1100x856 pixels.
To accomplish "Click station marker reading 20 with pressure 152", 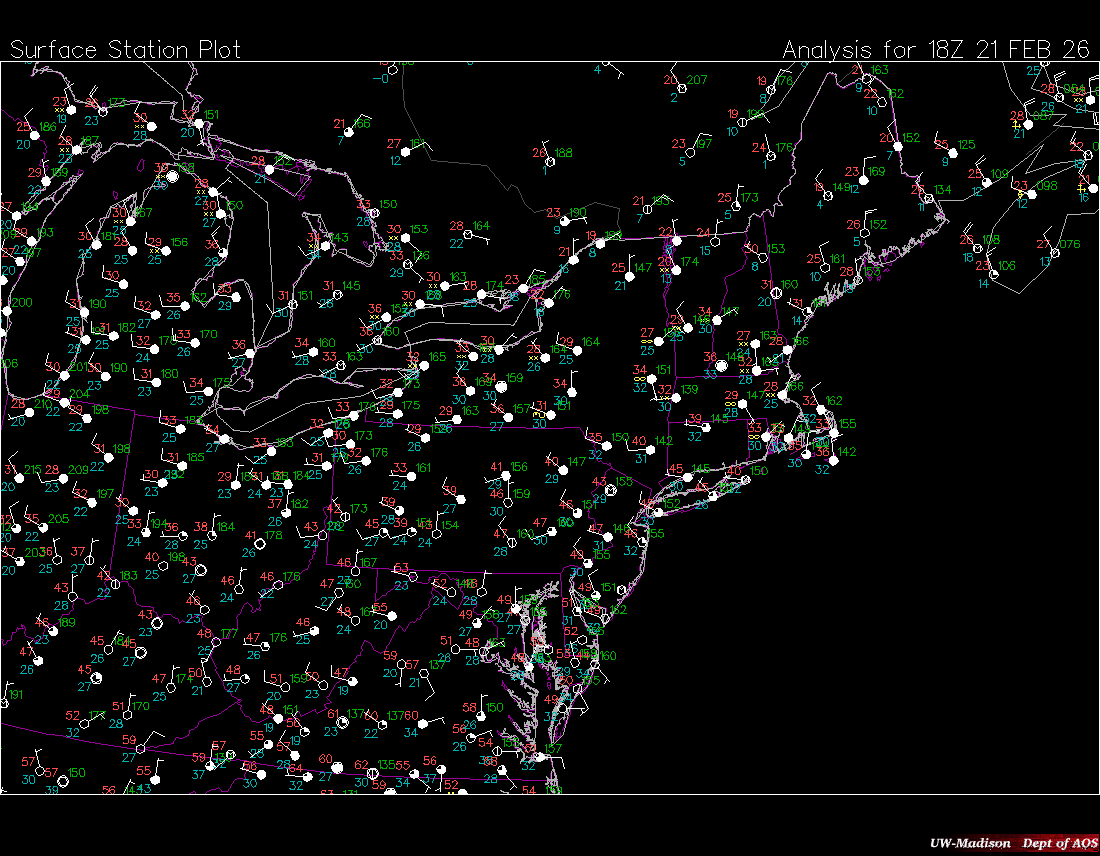I will pos(897,146).
